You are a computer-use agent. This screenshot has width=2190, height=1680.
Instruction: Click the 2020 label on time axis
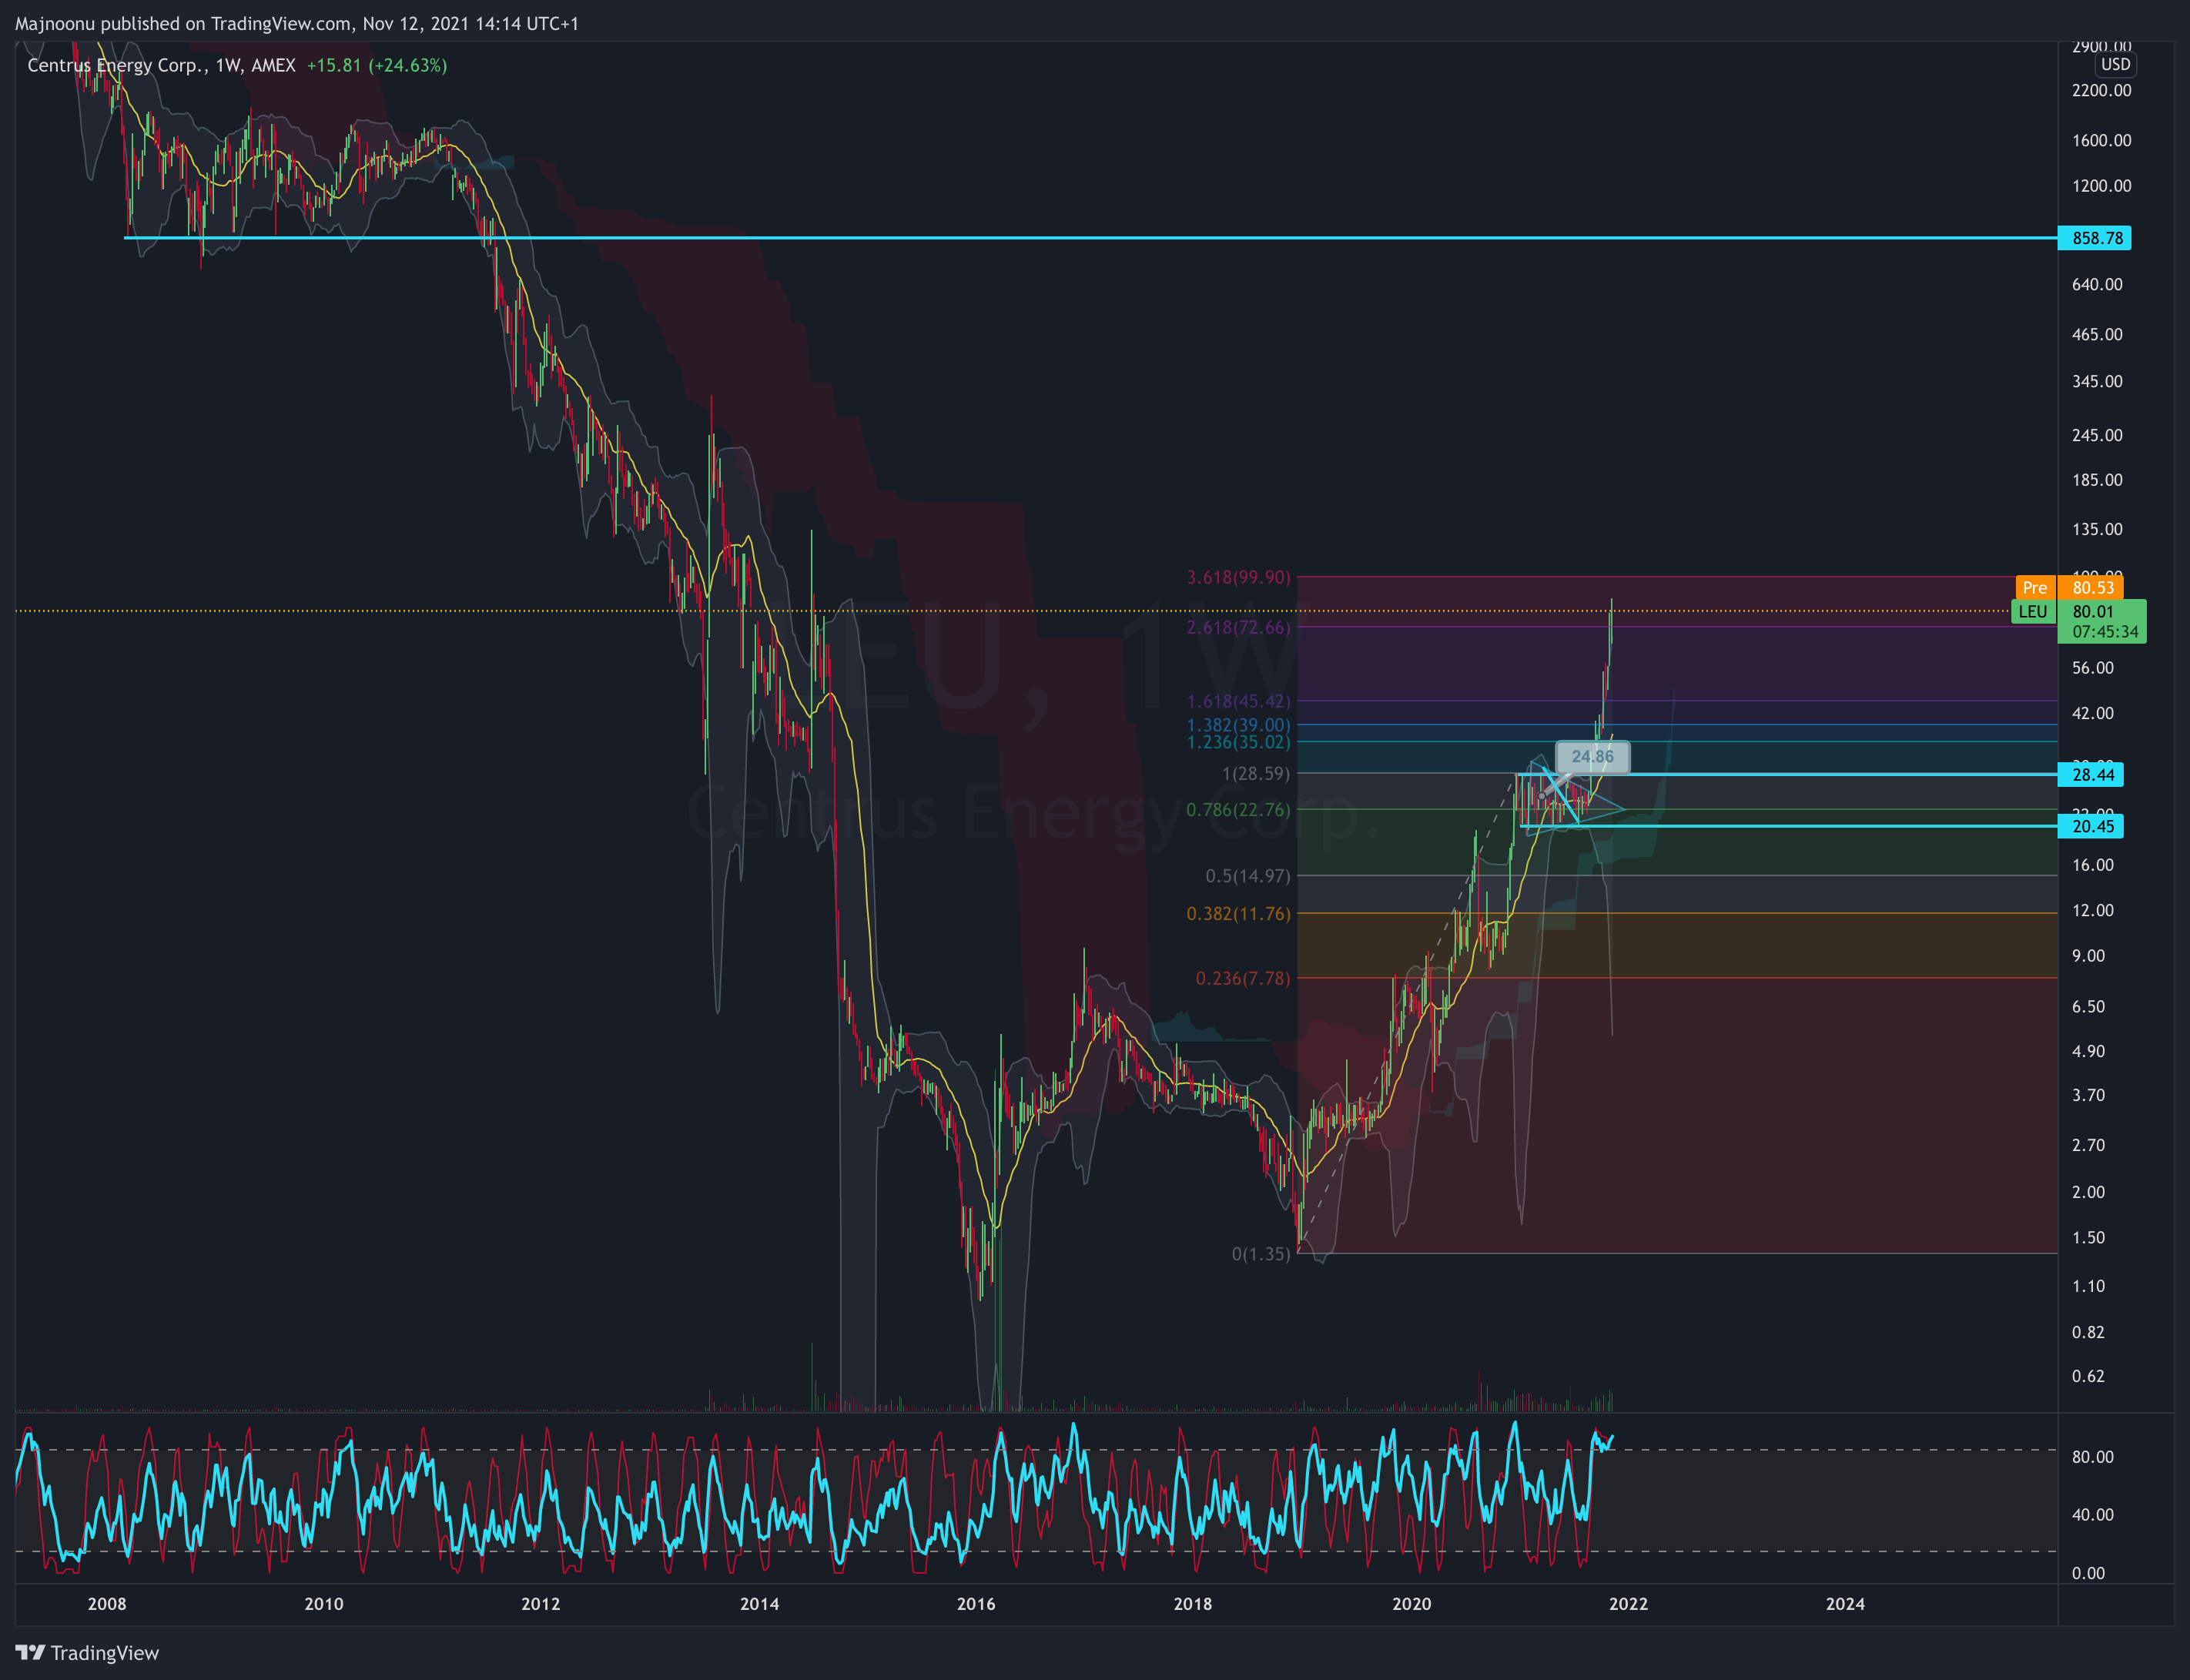click(x=1411, y=1604)
